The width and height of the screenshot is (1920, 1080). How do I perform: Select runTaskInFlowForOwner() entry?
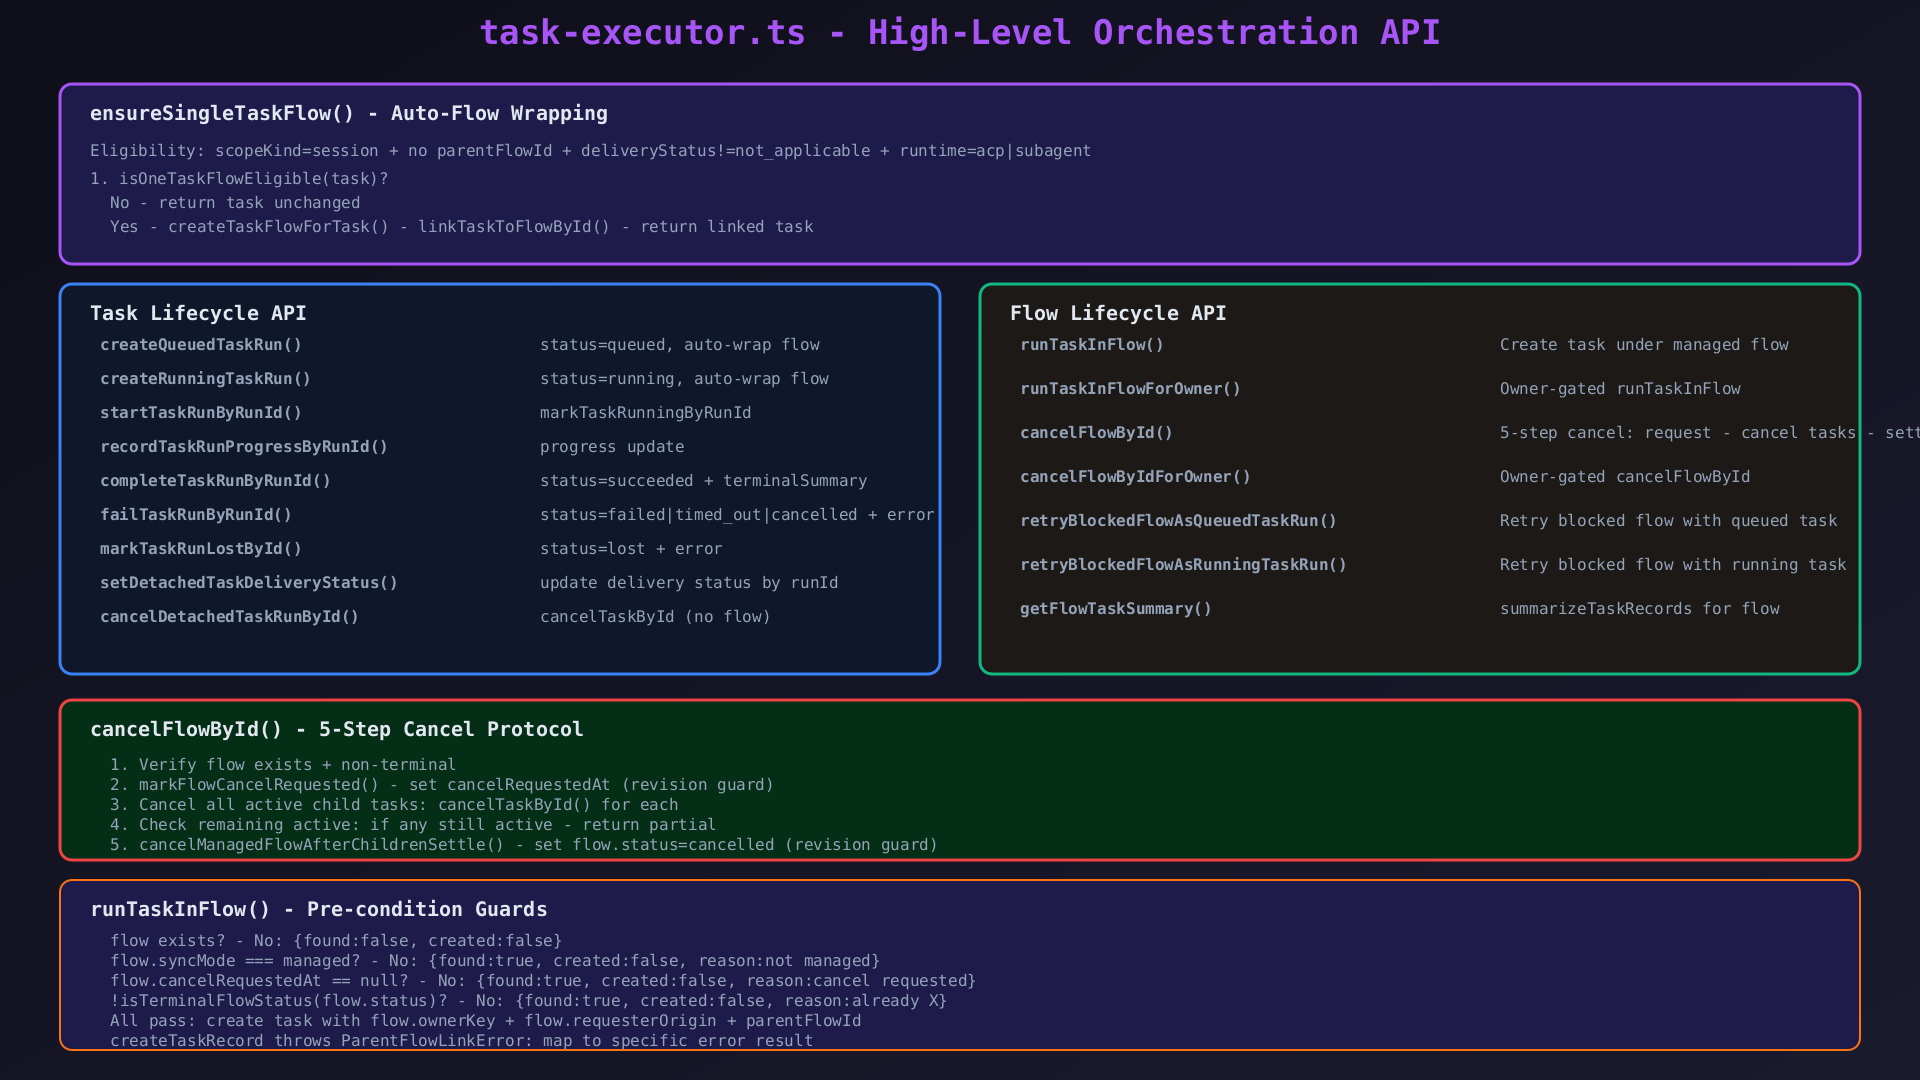[x=1130, y=389]
